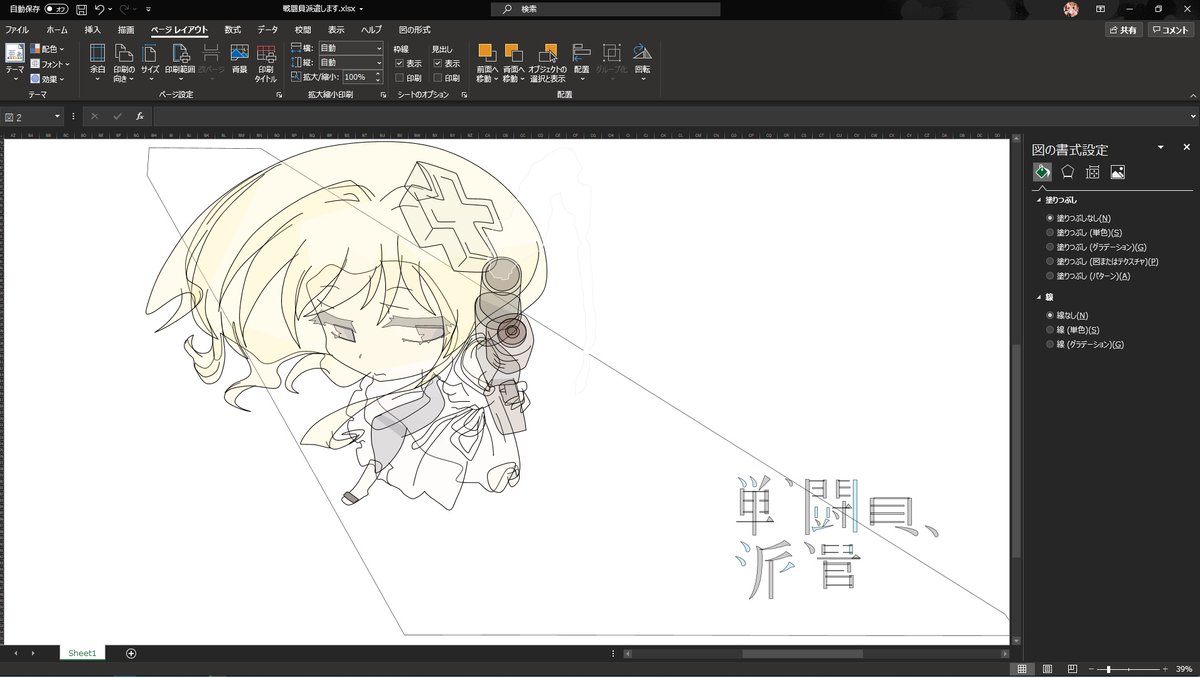
Task: Click the zoom in plus button
Action: point(1166,668)
